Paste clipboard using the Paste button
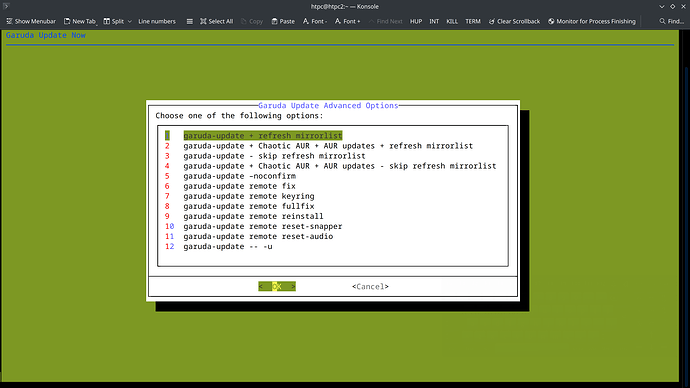Image resolution: width=690 pixels, height=388 pixels. point(283,21)
